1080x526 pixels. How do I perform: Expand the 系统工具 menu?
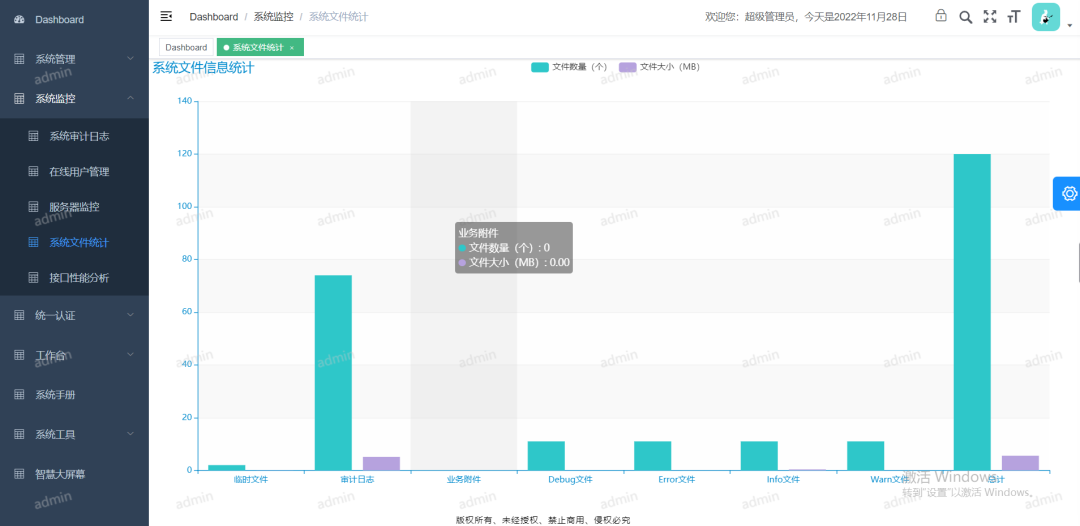tap(74, 434)
